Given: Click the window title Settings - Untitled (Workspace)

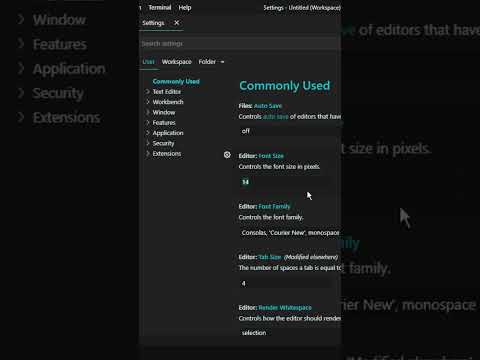Looking at the screenshot, I should [302, 7].
